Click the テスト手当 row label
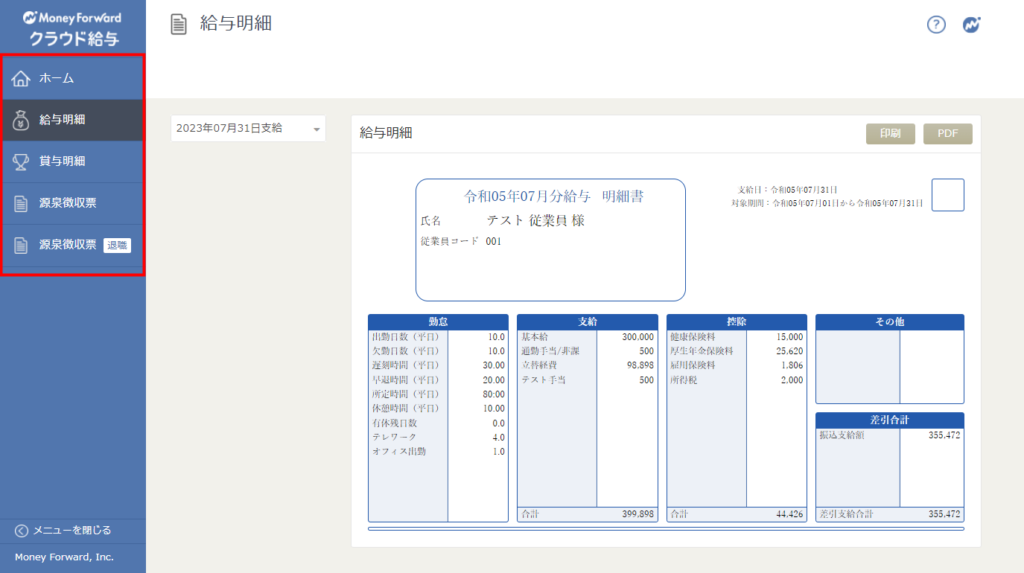The width and height of the screenshot is (1024, 573). click(x=543, y=380)
